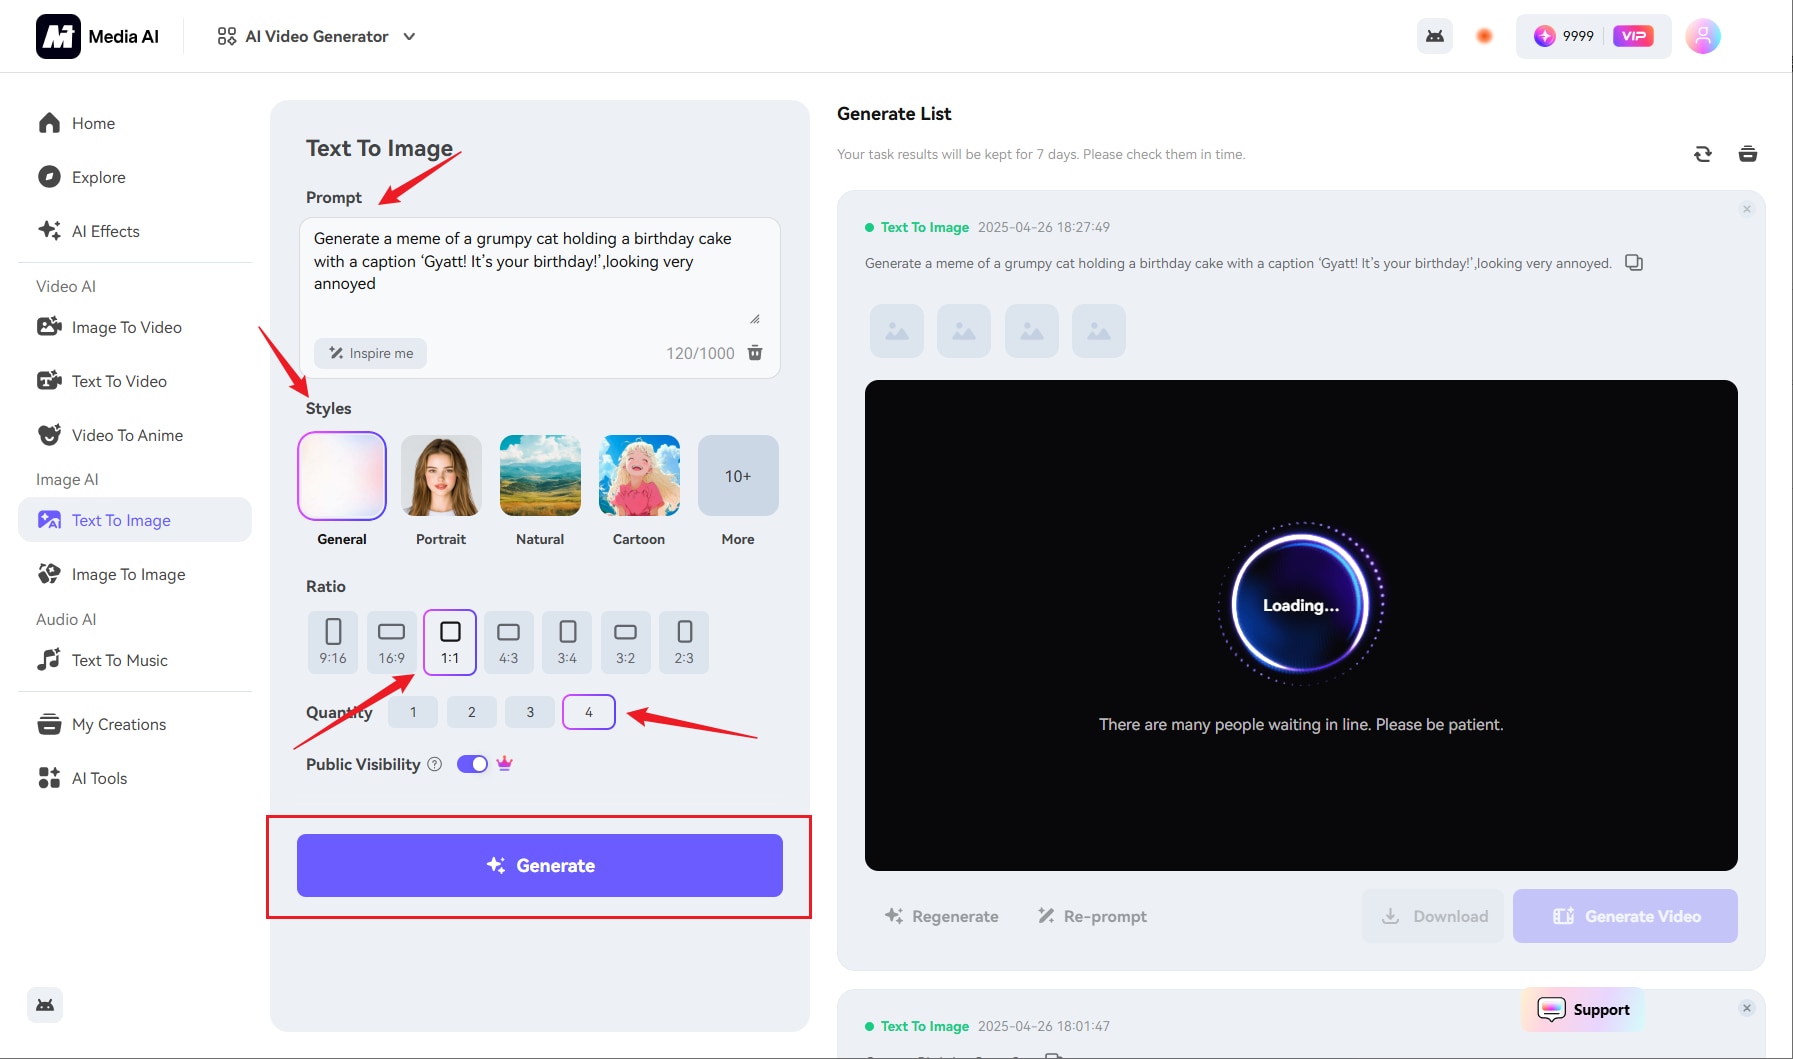
Task: Click the Inspire me button
Action: (371, 353)
